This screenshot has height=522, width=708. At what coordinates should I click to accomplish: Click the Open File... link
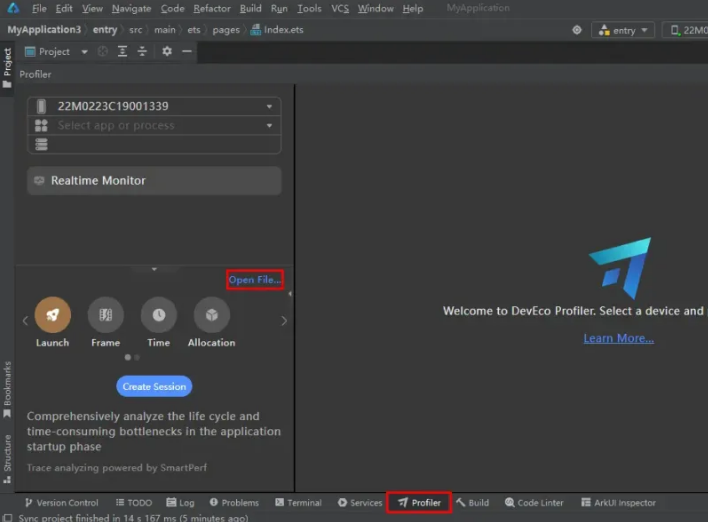click(x=255, y=280)
